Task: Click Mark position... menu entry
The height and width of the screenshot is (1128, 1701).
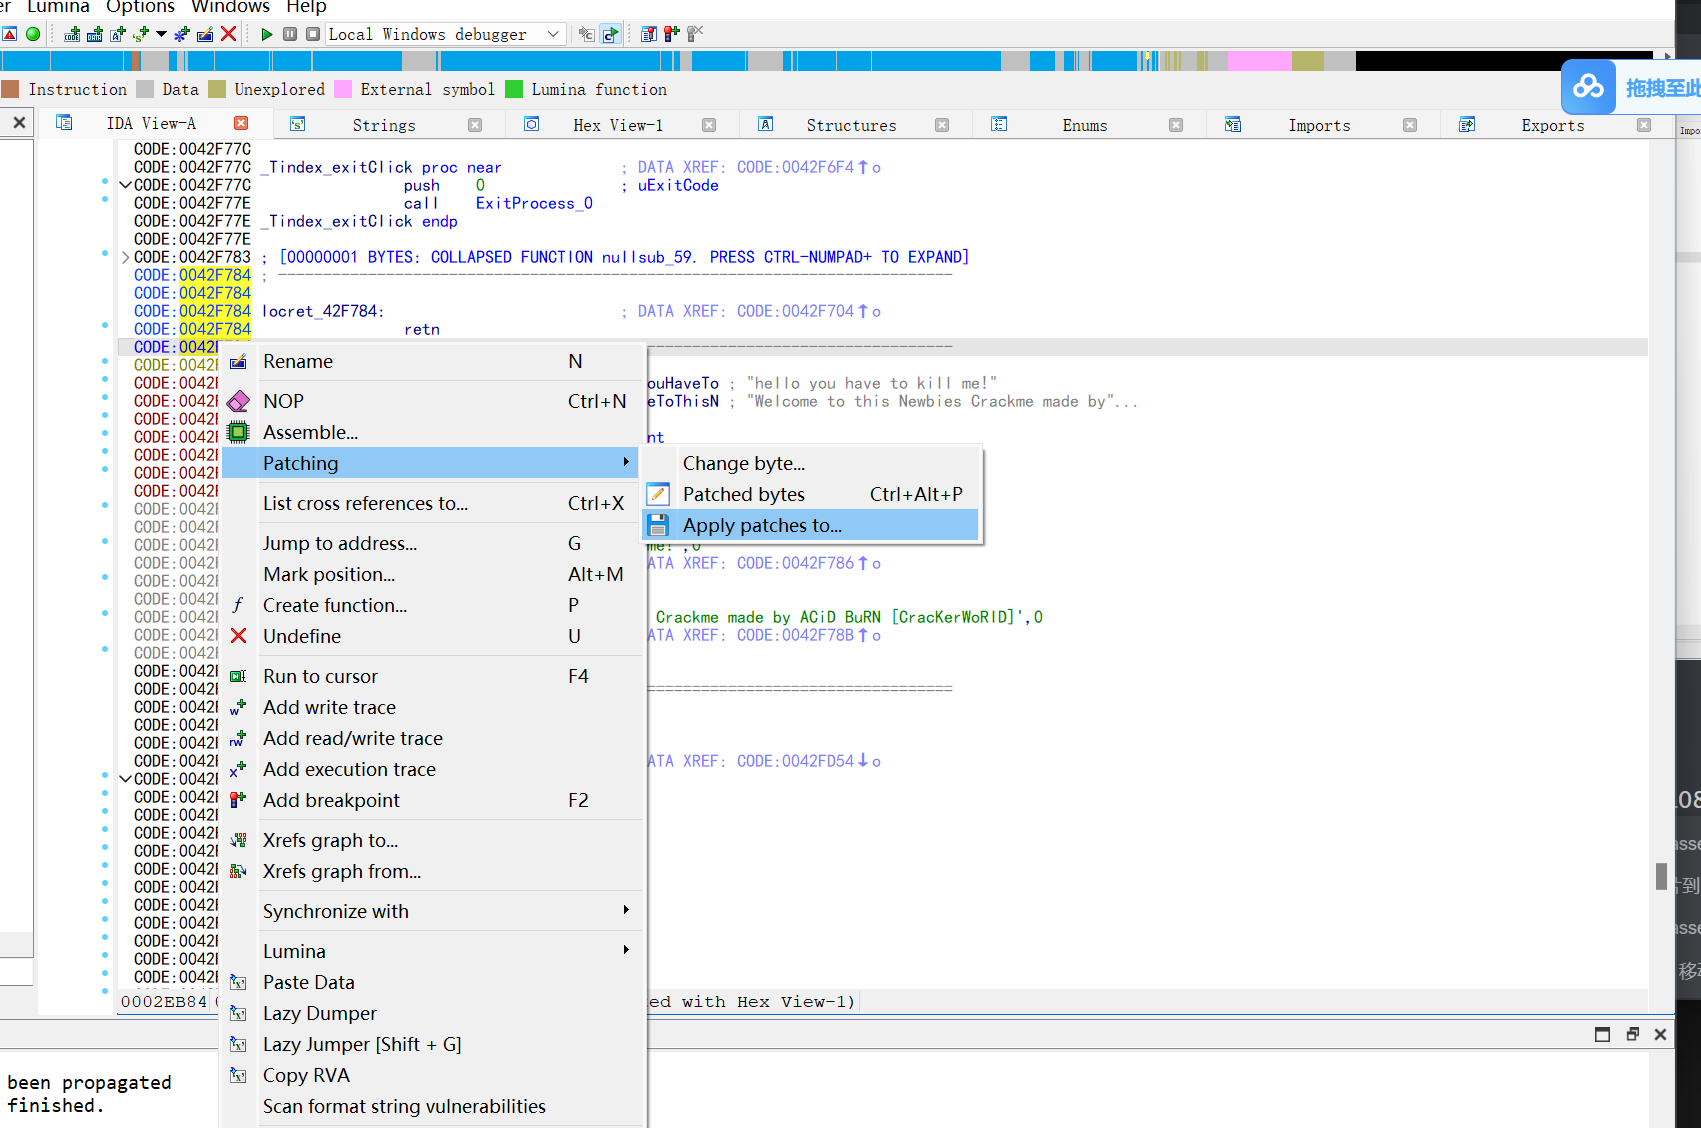Action: tap(432, 574)
